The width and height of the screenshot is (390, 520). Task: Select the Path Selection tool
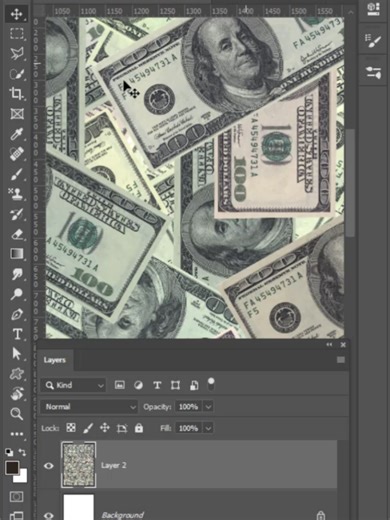[16, 354]
